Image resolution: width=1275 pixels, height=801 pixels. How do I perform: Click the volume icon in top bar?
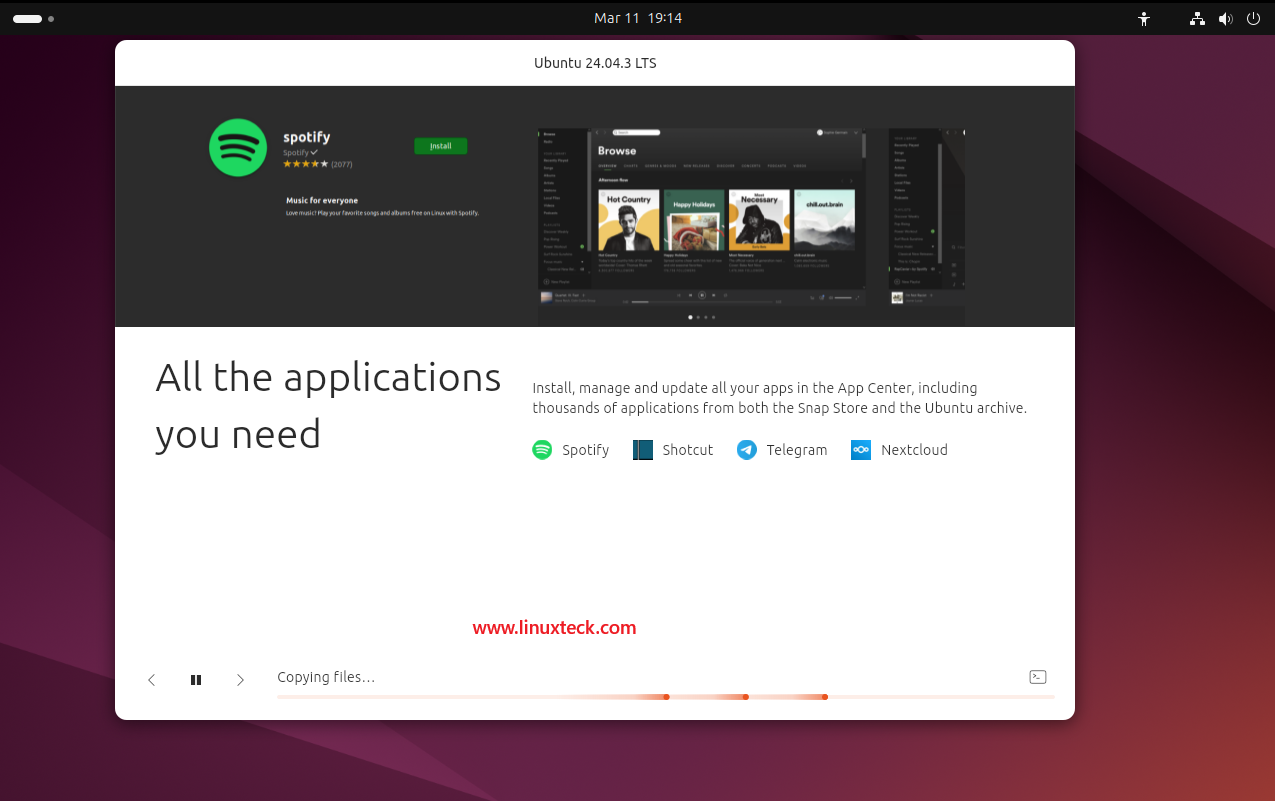[1225, 17]
